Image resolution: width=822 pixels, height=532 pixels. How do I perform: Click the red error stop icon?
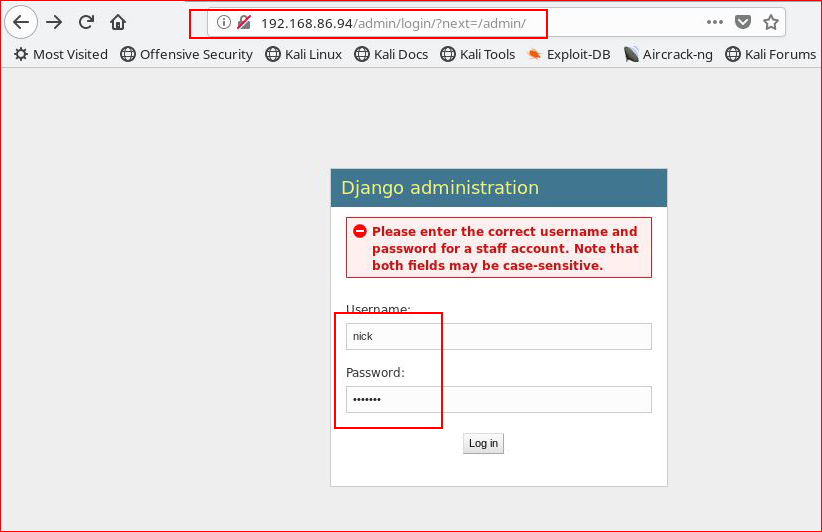click(x=360, y=231)
